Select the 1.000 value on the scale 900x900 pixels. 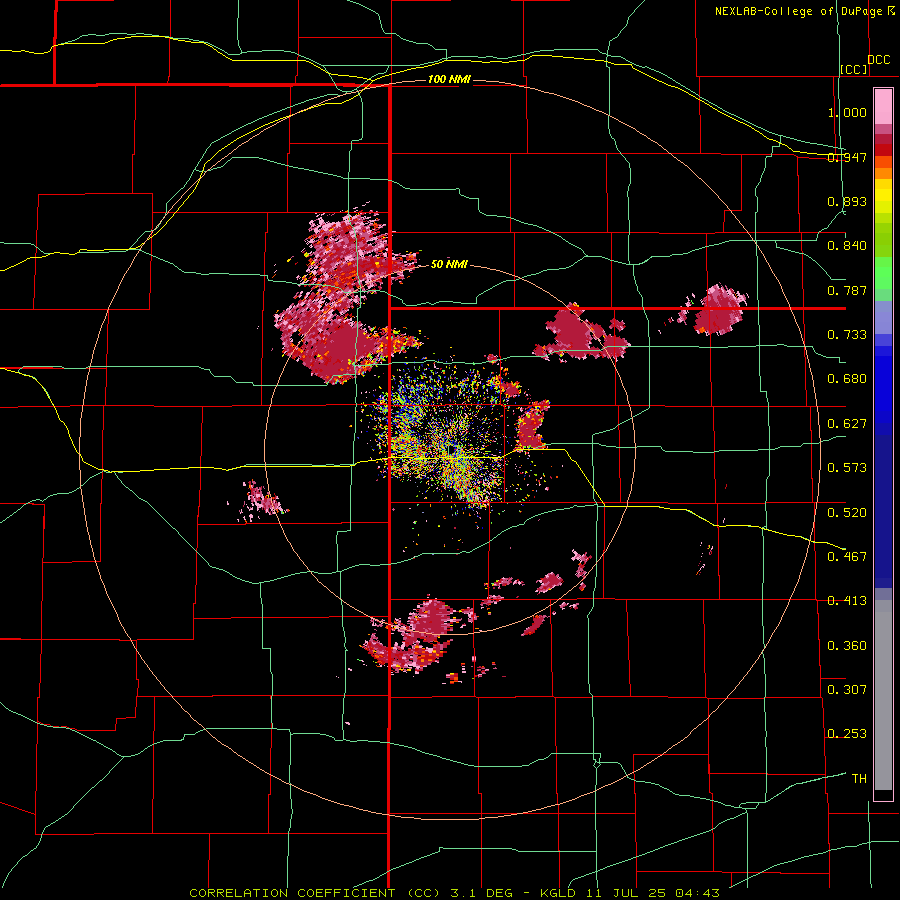(x=847, y=112)
